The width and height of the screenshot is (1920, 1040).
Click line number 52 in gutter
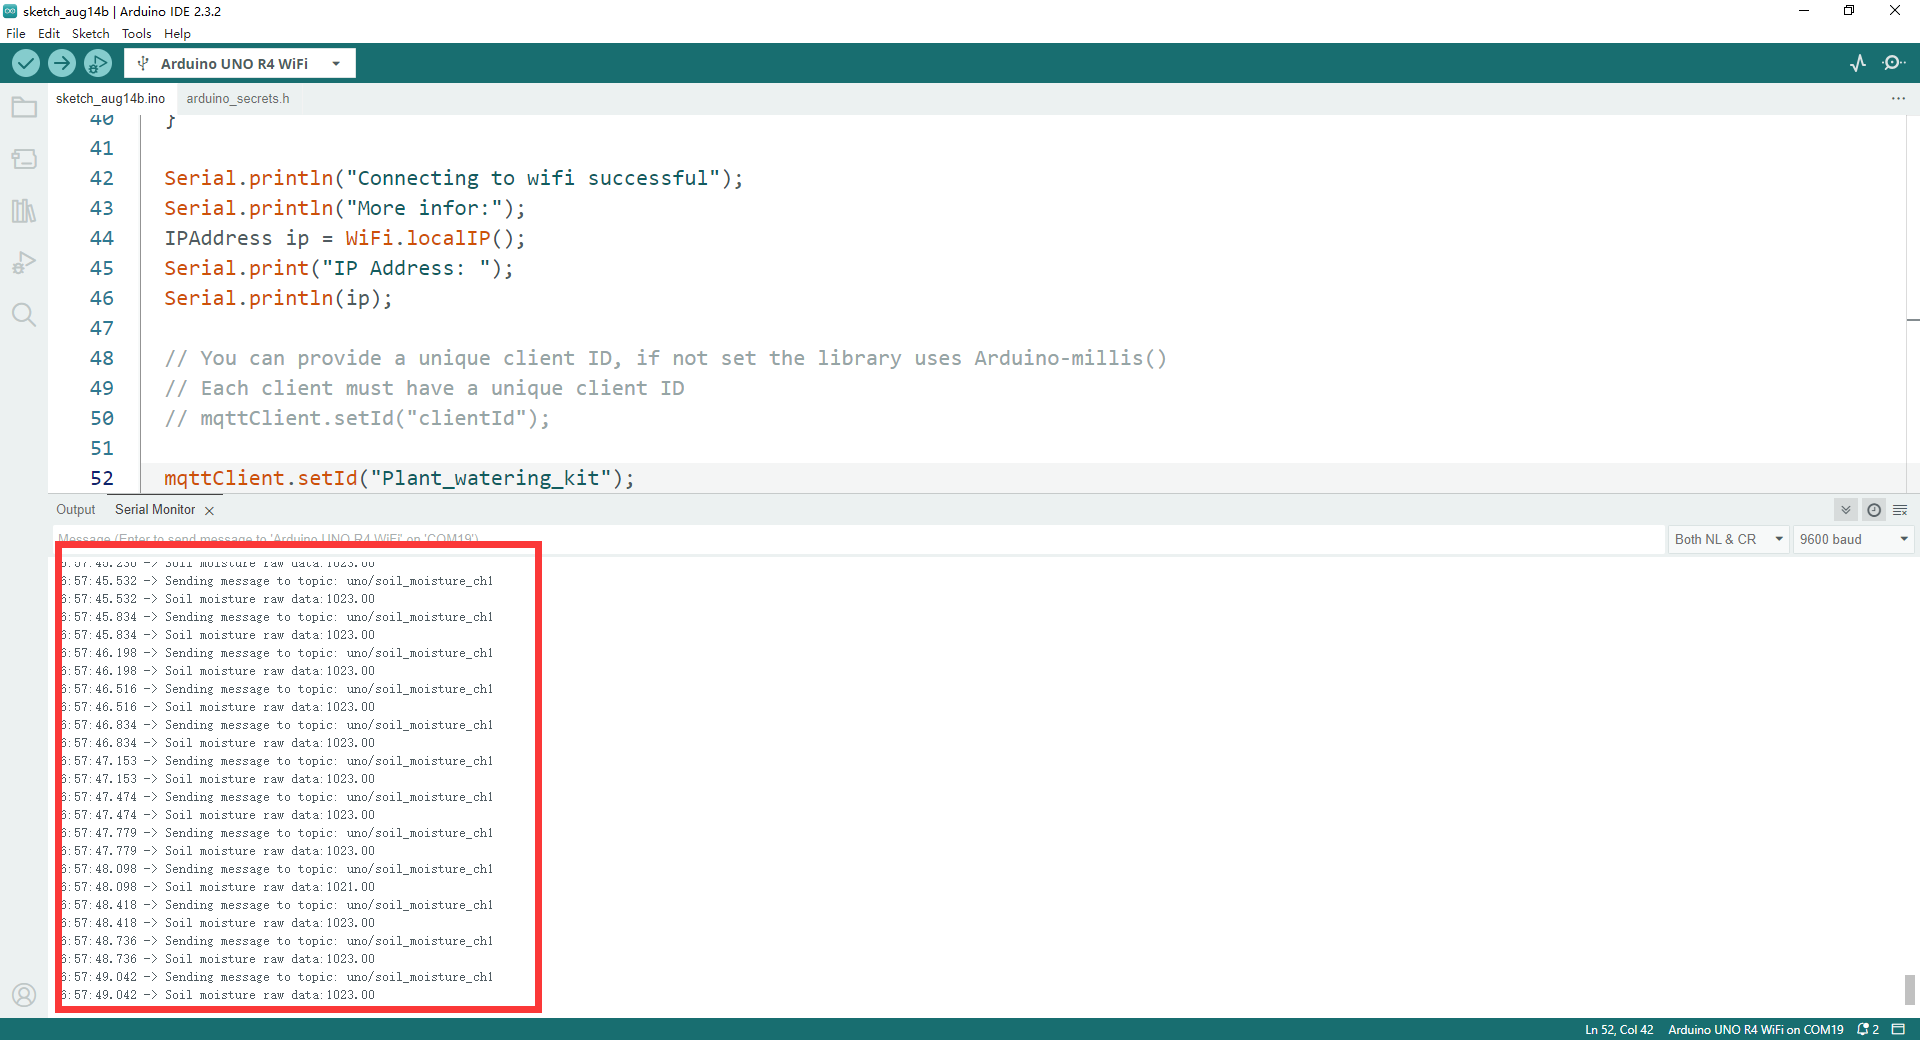[x=102, y=478]
